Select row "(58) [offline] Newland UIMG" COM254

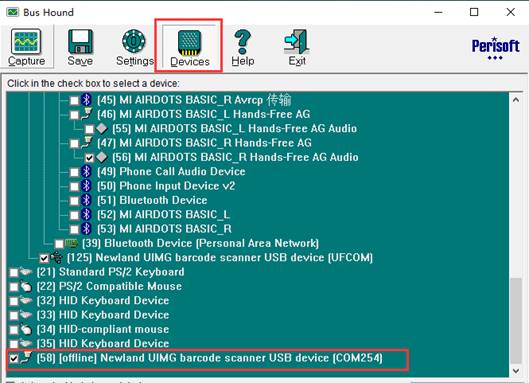(210, 358)
